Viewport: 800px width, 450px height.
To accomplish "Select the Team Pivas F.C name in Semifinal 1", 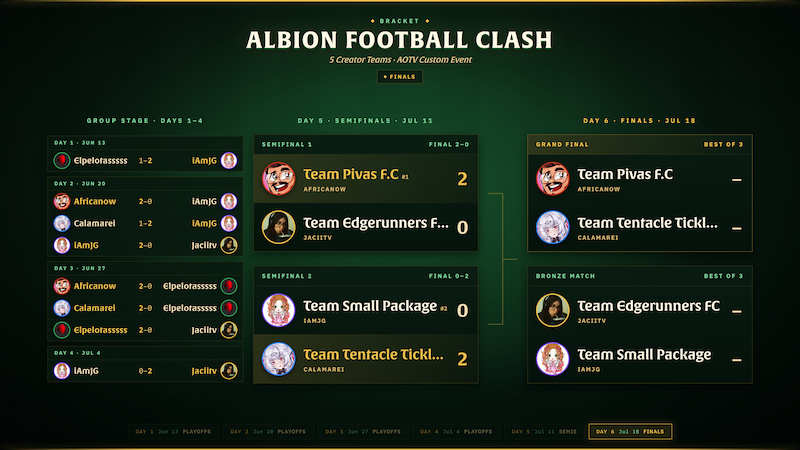I will click(x=351, y=174).
